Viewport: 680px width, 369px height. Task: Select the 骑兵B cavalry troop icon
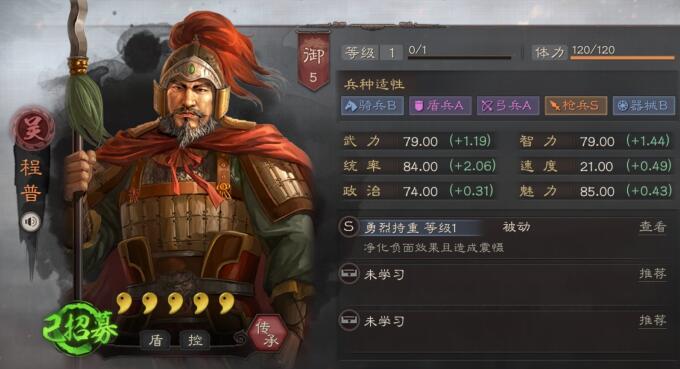pos(372,105)
